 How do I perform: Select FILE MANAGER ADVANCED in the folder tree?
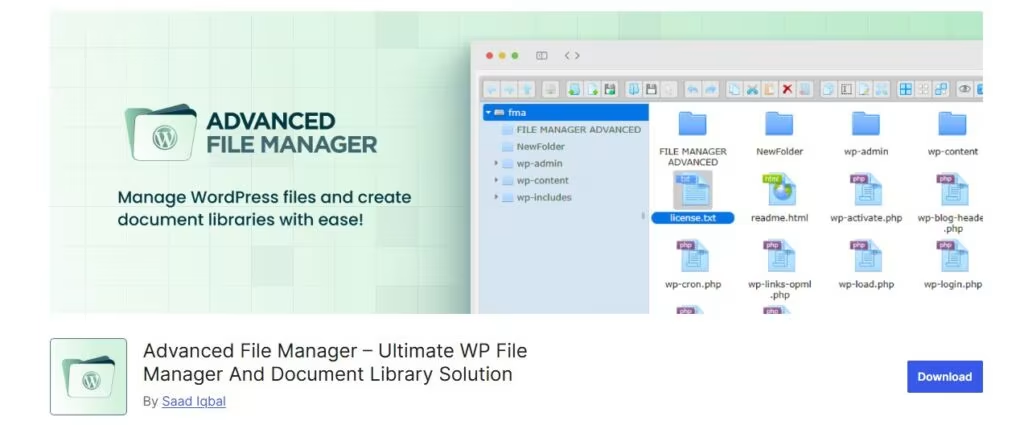coord(578,129)
